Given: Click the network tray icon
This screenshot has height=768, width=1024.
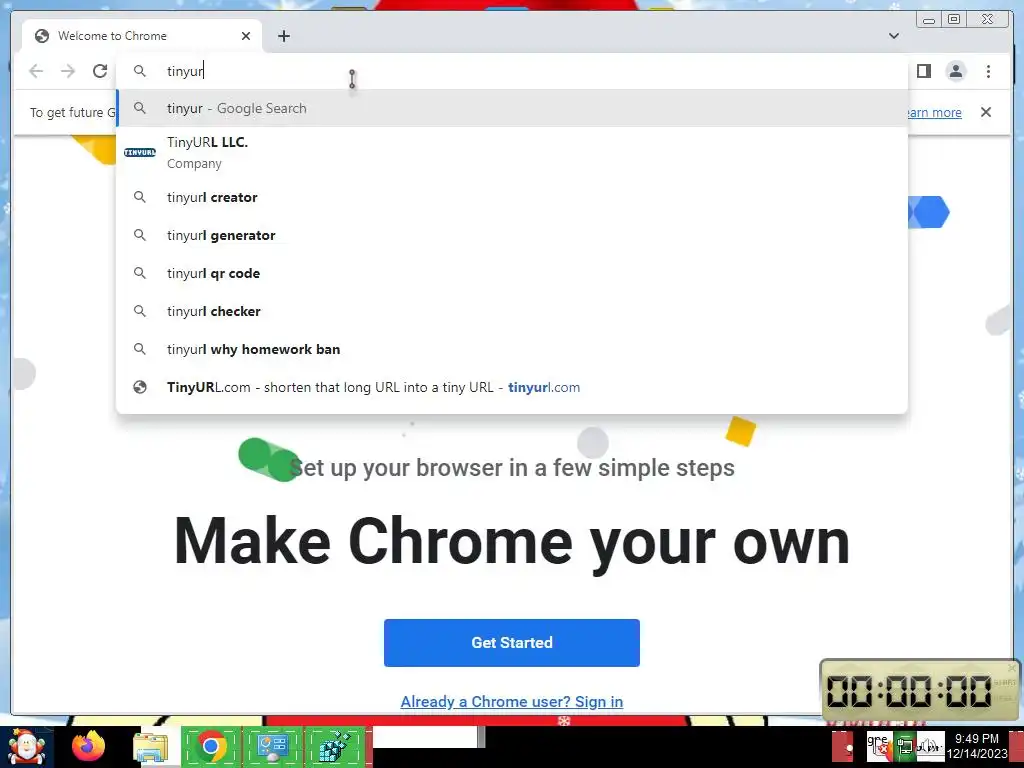Looking at the screenshot, I should point(905,746).
